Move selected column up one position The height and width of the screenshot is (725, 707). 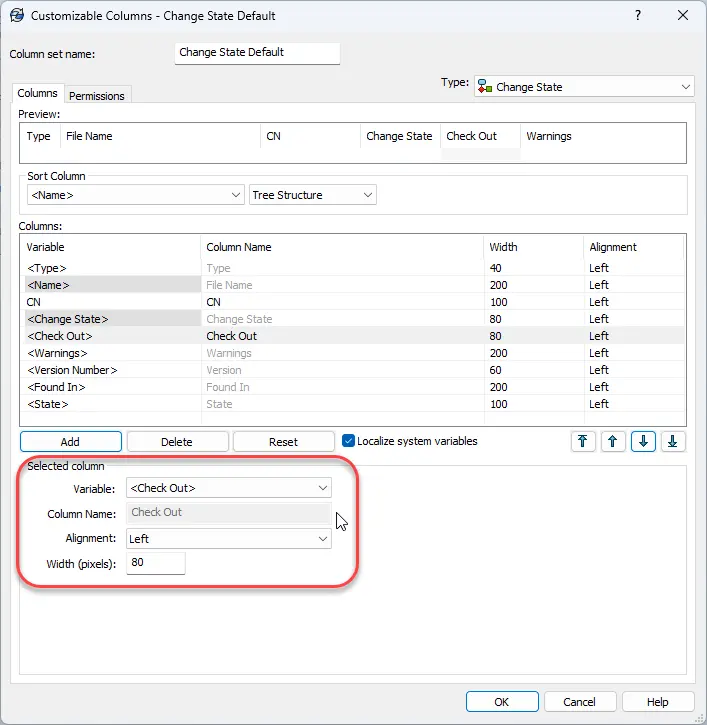[x=613, y=441]
